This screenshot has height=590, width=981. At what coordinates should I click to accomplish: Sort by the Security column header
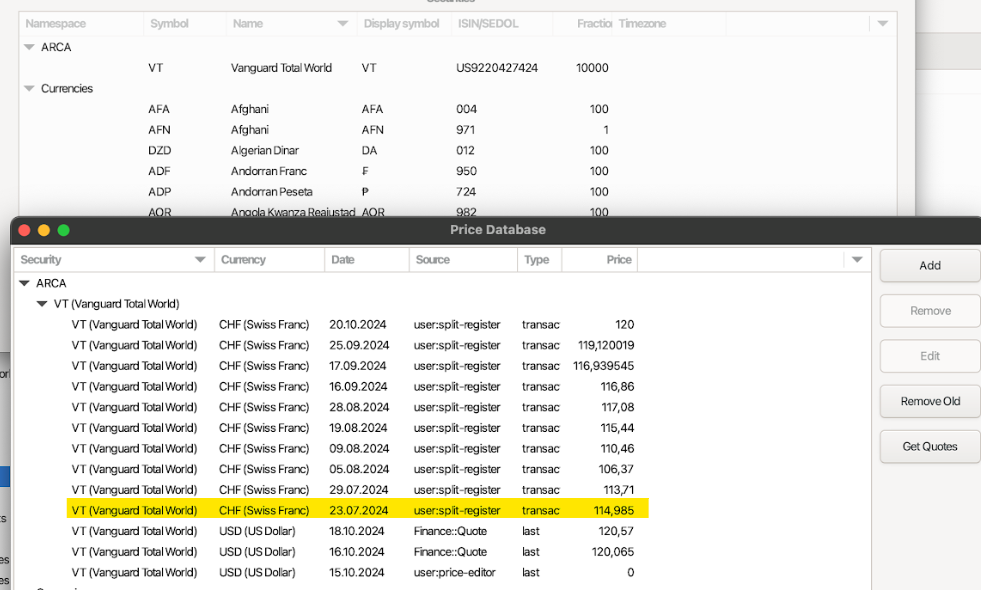(113, 260)
